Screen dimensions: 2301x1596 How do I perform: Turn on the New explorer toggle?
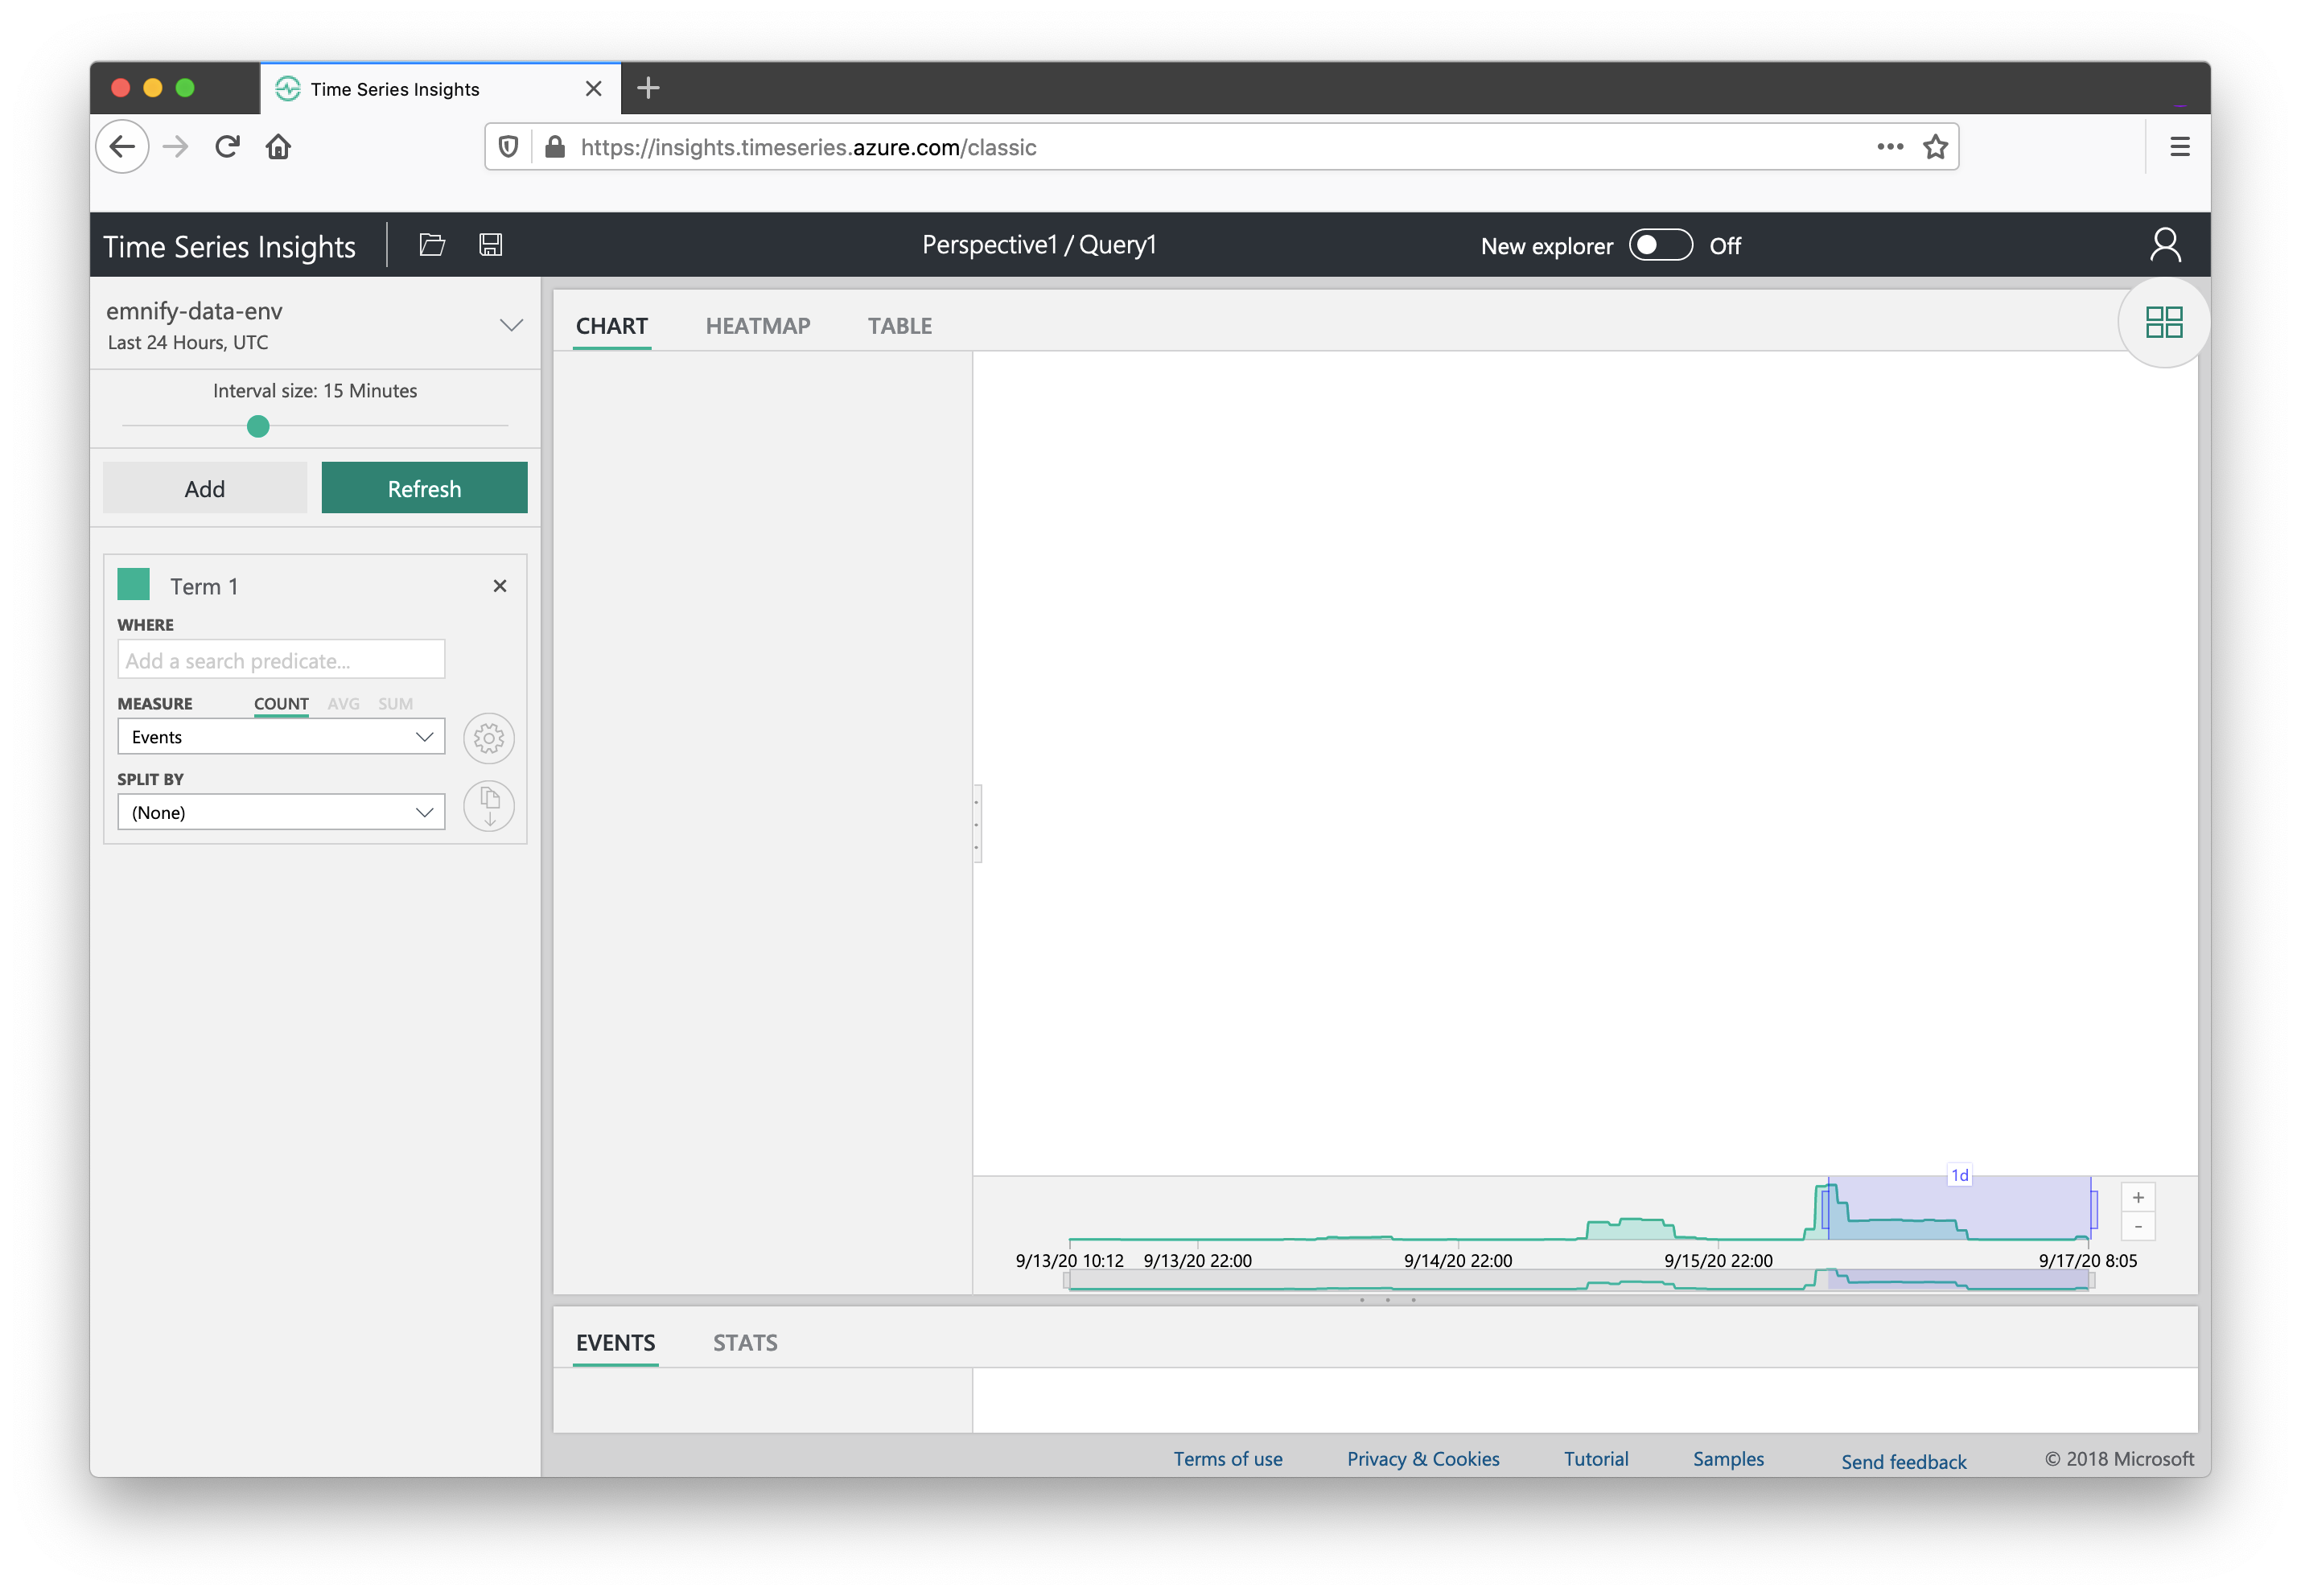coord(1659,244)
